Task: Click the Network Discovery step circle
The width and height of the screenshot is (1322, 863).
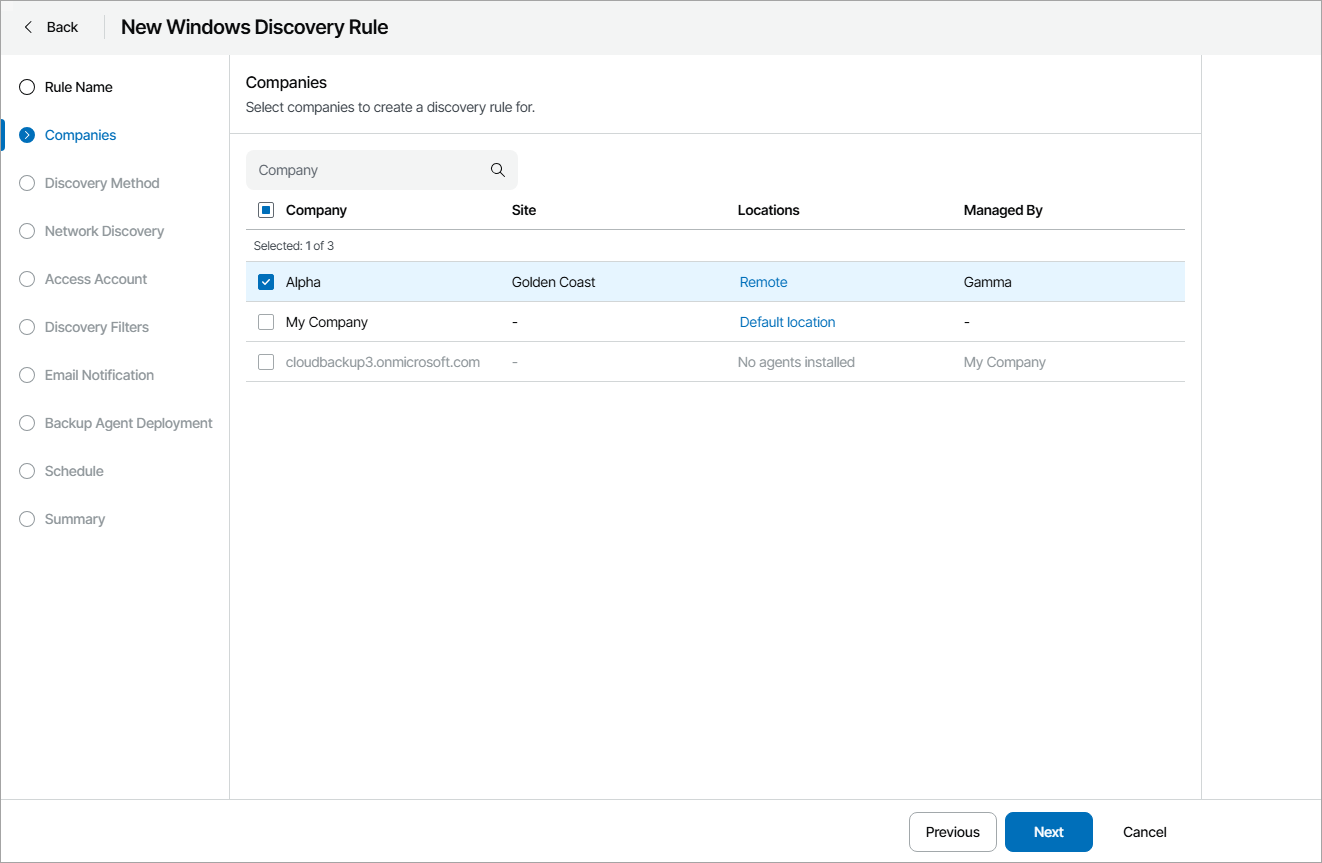Action: 27,231
